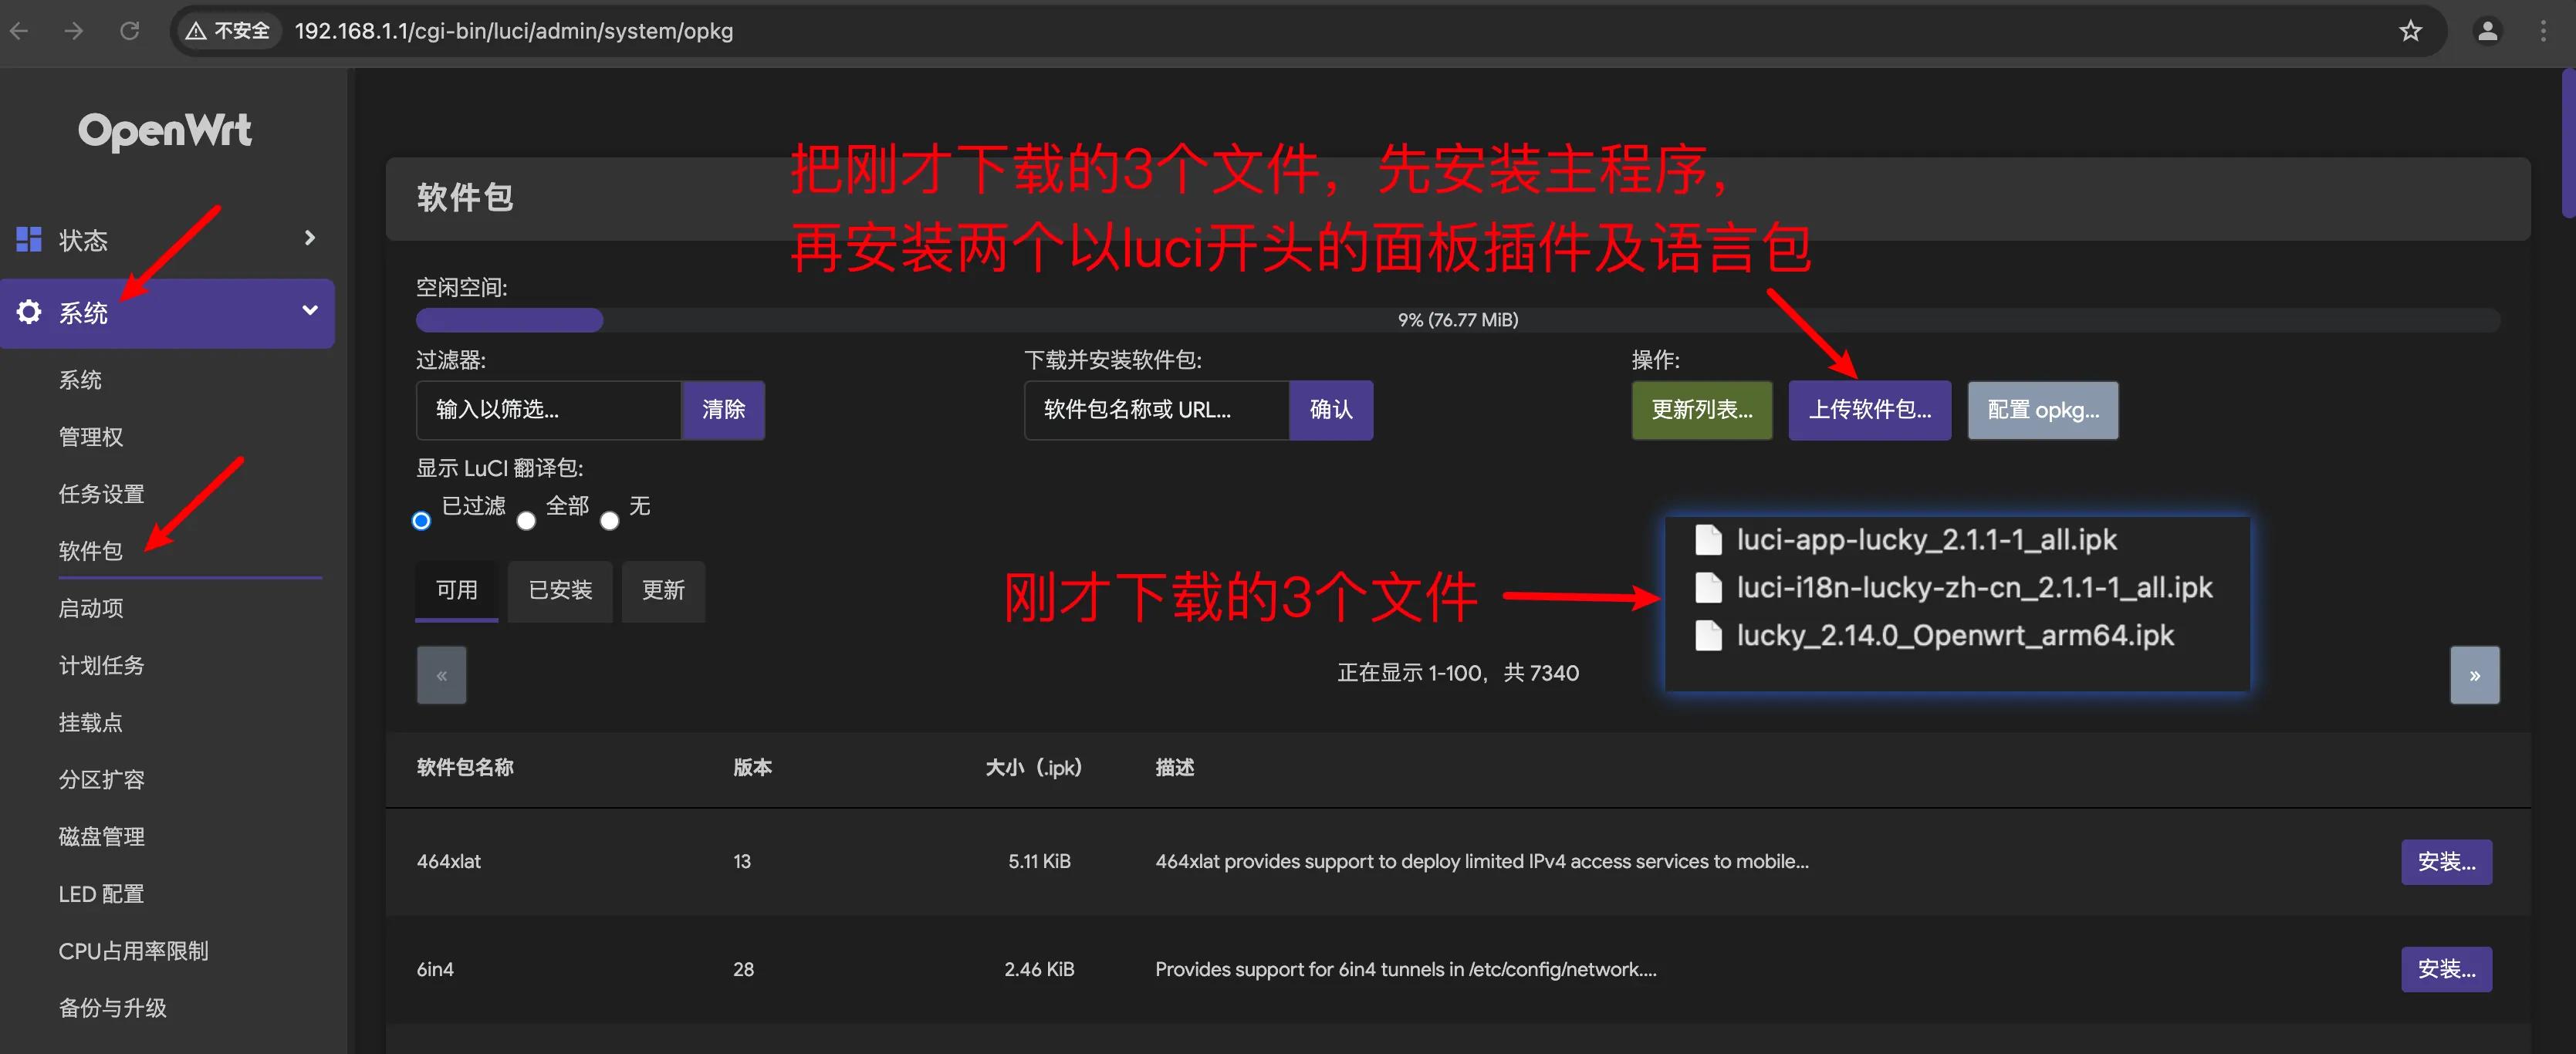This screenshot has height=1054, width=2576.
Task: Select the 全部 radio option
Action: click(x=526, y=521)
